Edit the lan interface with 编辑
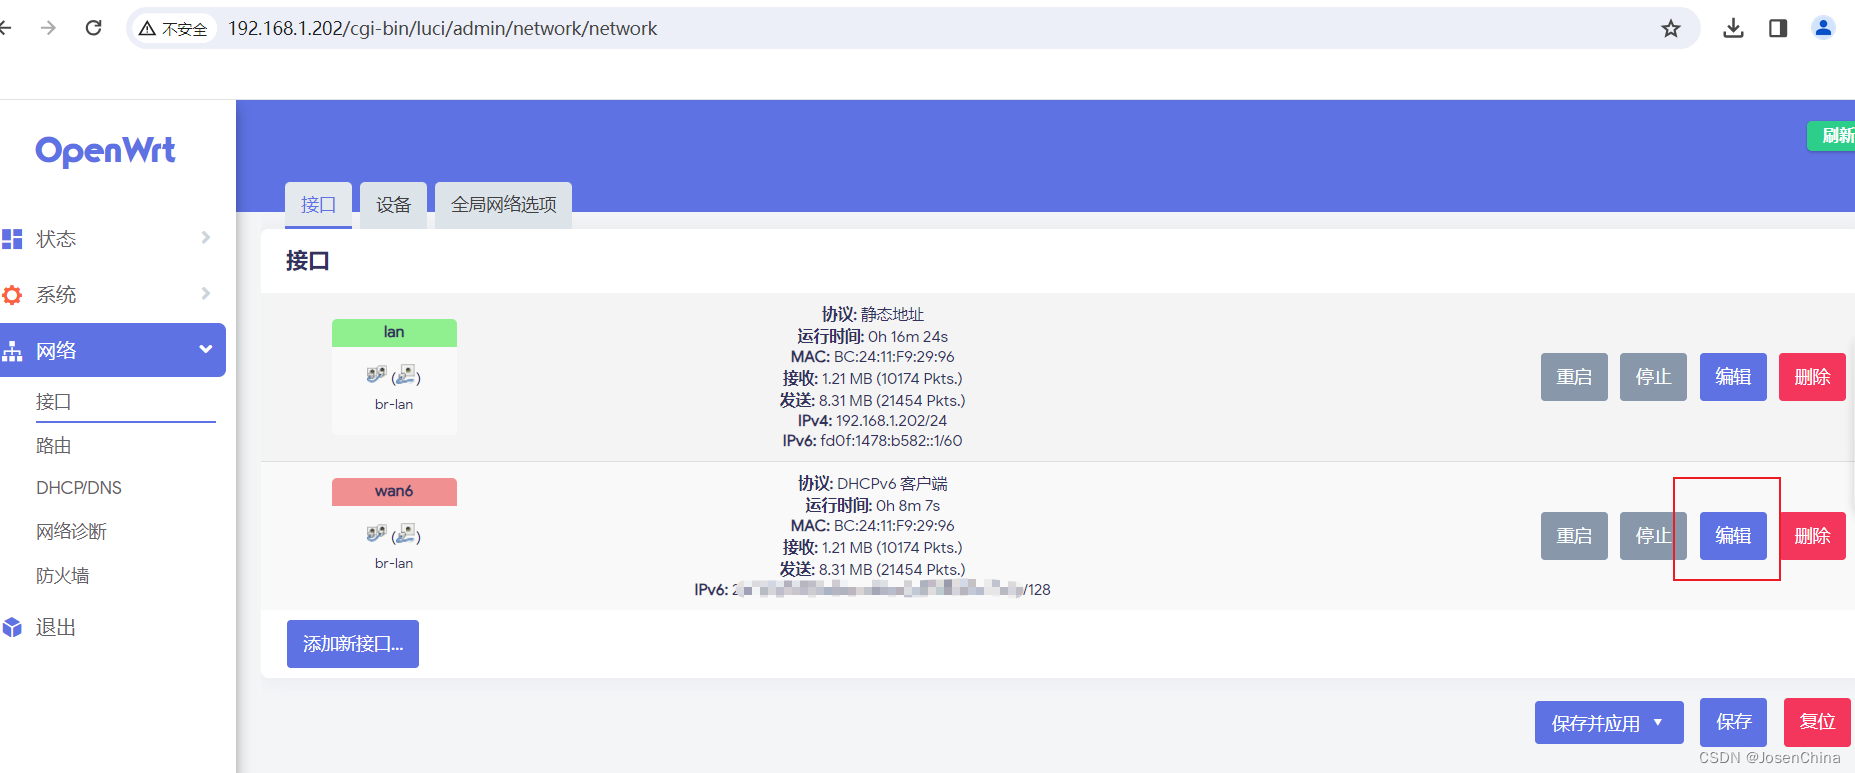This screenshot has width=1855, height=773. click(x=1733, y=377)
